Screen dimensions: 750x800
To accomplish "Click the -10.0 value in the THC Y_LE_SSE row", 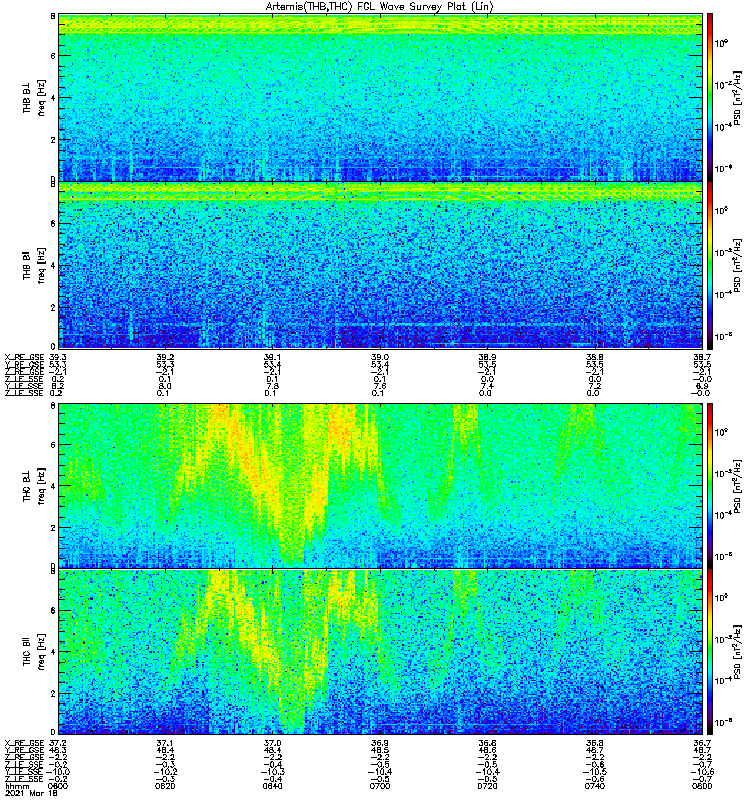I will pyautogui.click(x=58, y=772).
